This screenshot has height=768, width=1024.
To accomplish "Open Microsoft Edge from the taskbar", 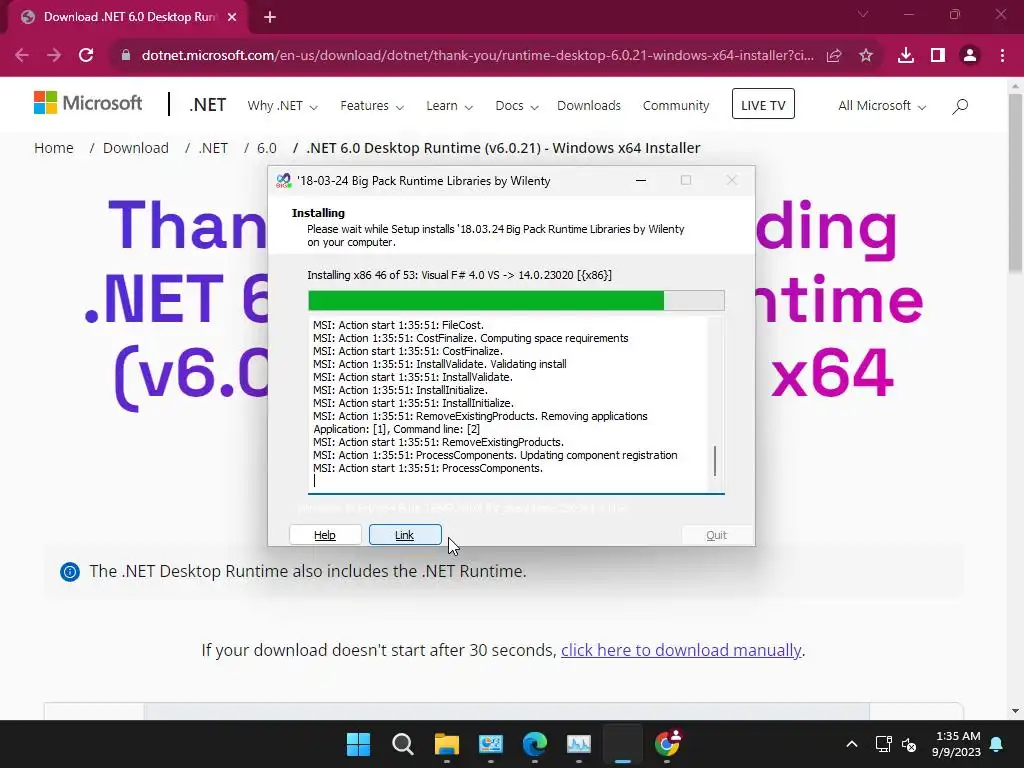I will click(x=535, y=744).
